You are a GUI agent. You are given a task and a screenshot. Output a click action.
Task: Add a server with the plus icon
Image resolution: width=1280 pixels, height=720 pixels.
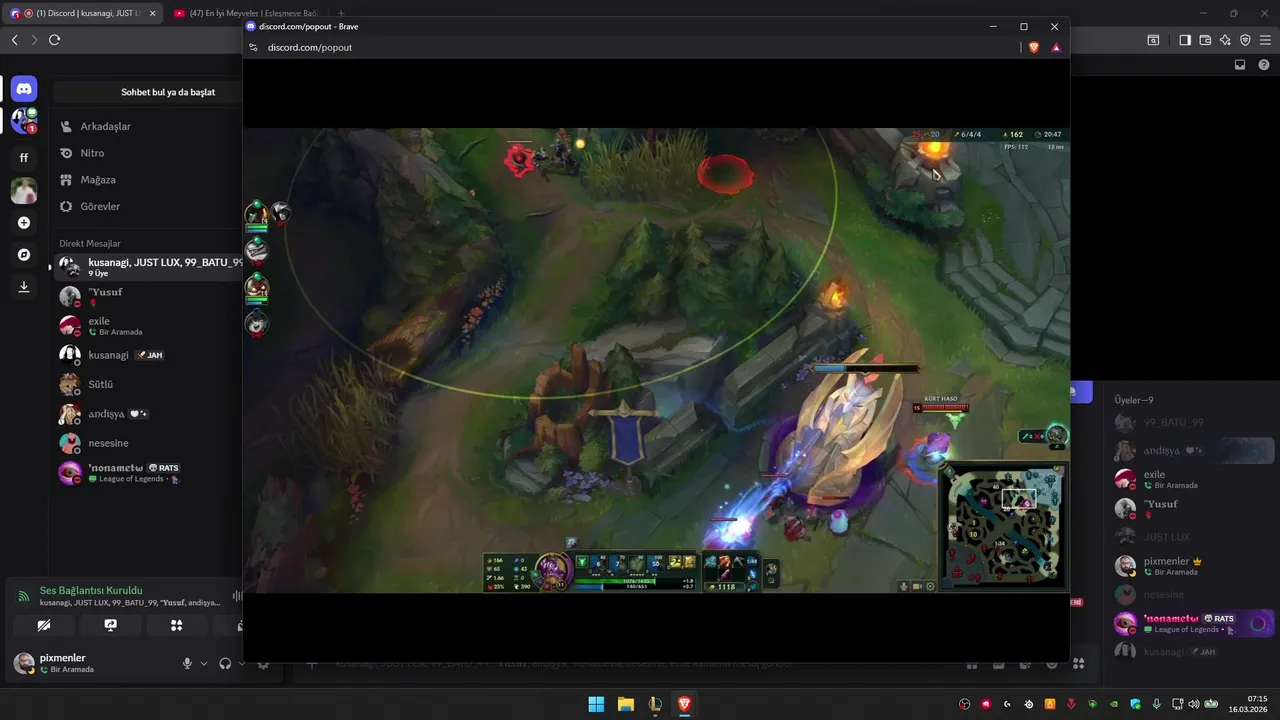[24, 223]
